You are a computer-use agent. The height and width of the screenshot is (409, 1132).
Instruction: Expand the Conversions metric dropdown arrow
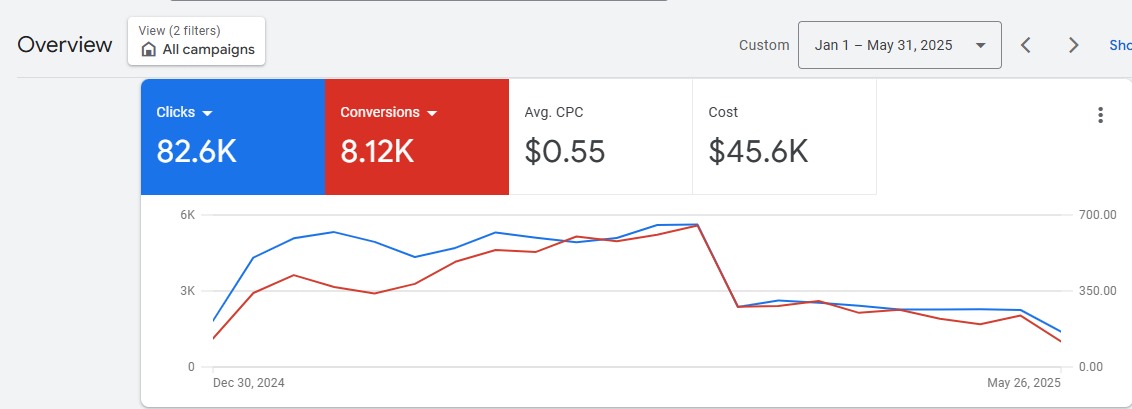pos(432,113)
